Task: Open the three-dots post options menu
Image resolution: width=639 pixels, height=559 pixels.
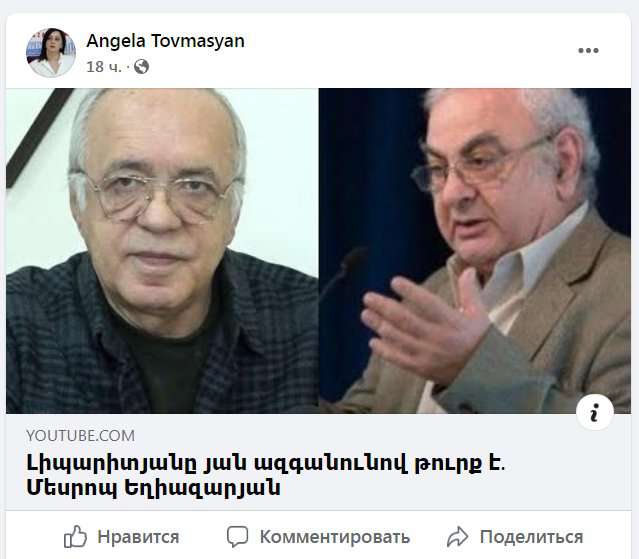Action: pos(588,51)
